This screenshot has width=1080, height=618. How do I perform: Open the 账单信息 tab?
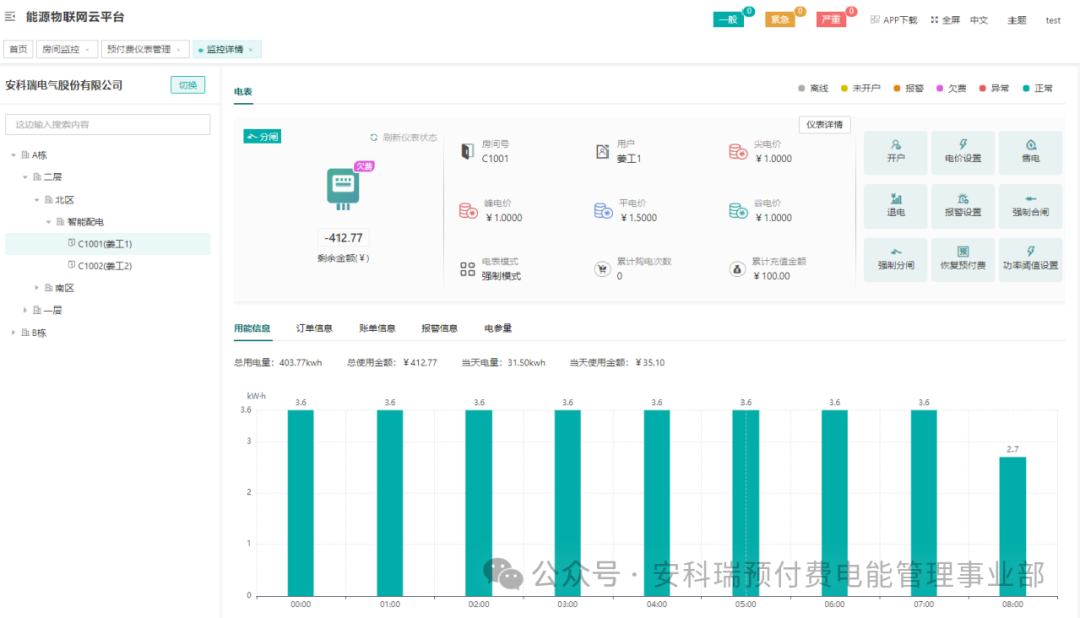[x=377, y=328]
